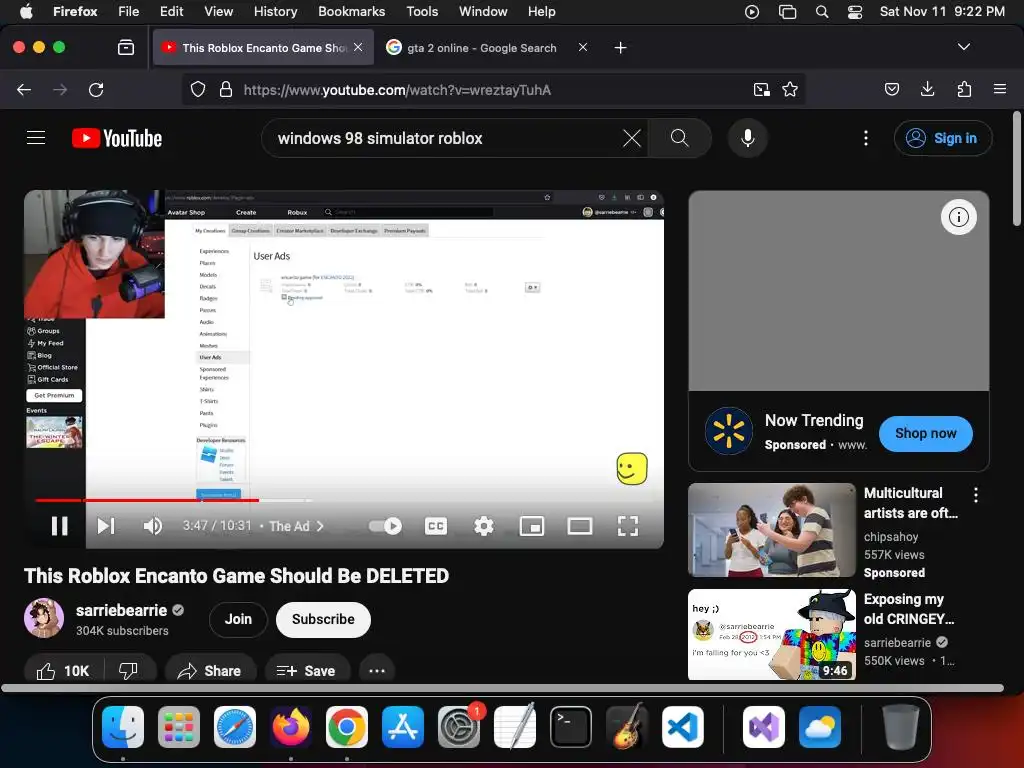Start voice search with microphone icon

[748, 138]
